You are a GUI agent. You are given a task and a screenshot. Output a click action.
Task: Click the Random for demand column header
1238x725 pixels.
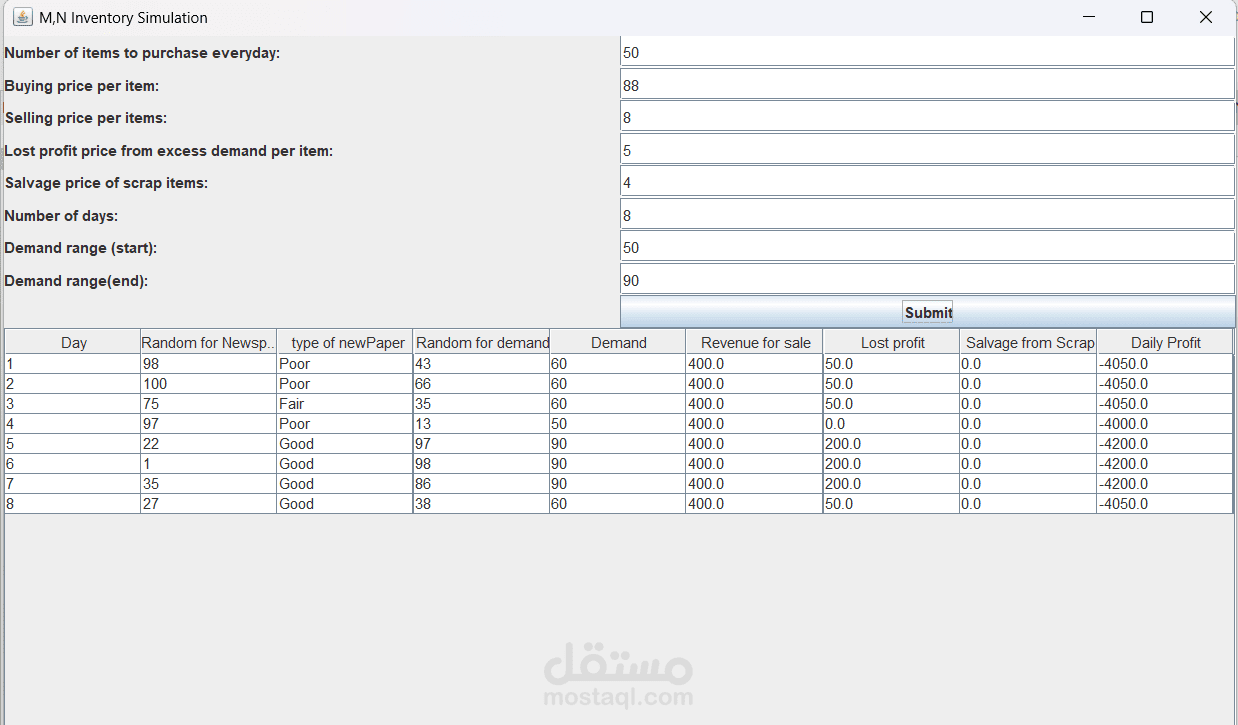tap(482, 342)
